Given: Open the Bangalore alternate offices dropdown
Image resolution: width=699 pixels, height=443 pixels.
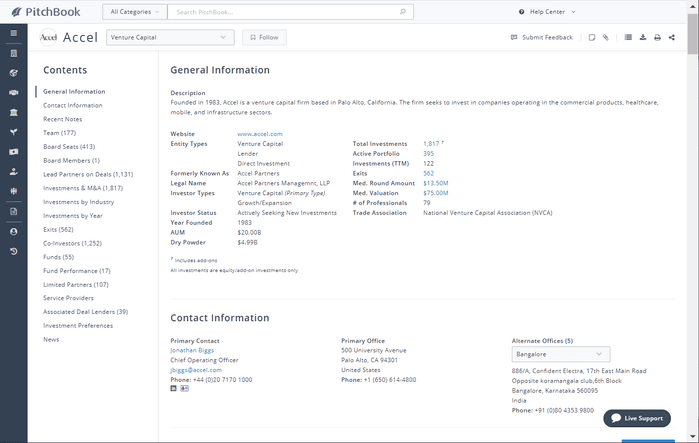Looking at the screenshot, I should click(560, 354).
